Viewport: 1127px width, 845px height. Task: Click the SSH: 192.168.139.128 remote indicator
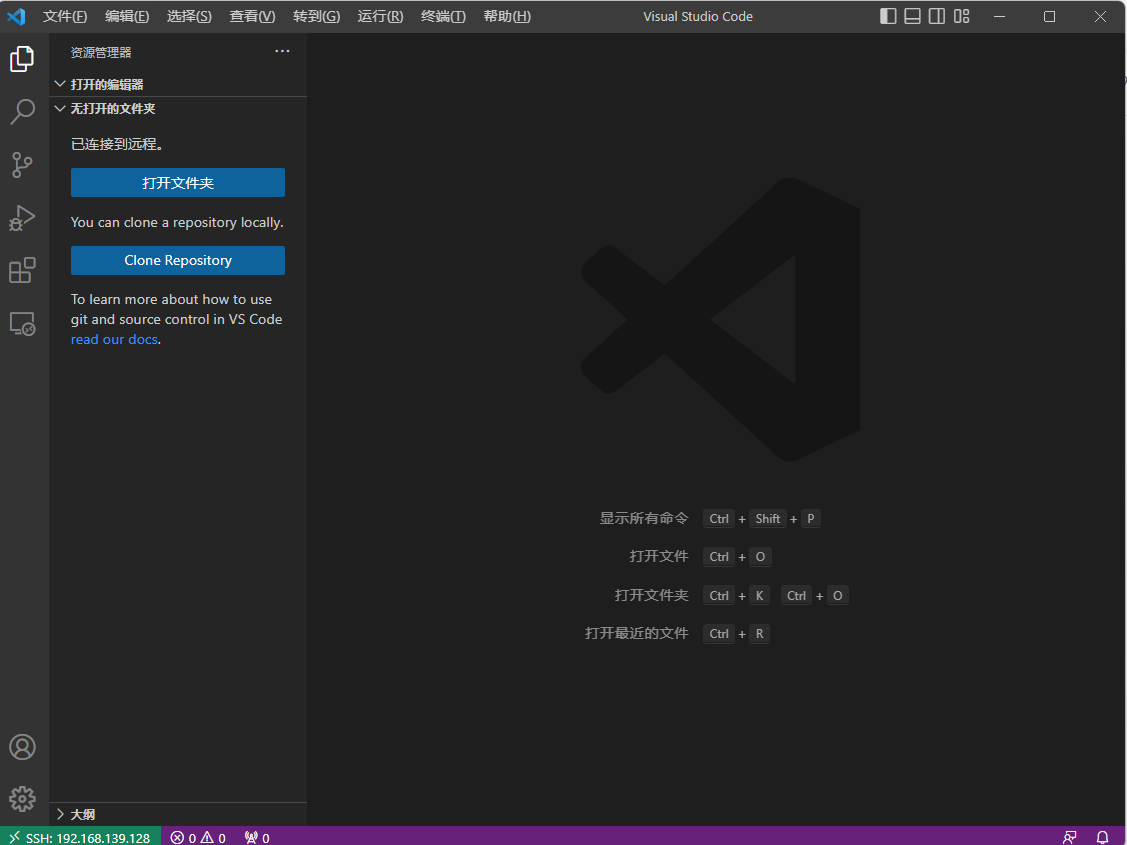(80, 837)
